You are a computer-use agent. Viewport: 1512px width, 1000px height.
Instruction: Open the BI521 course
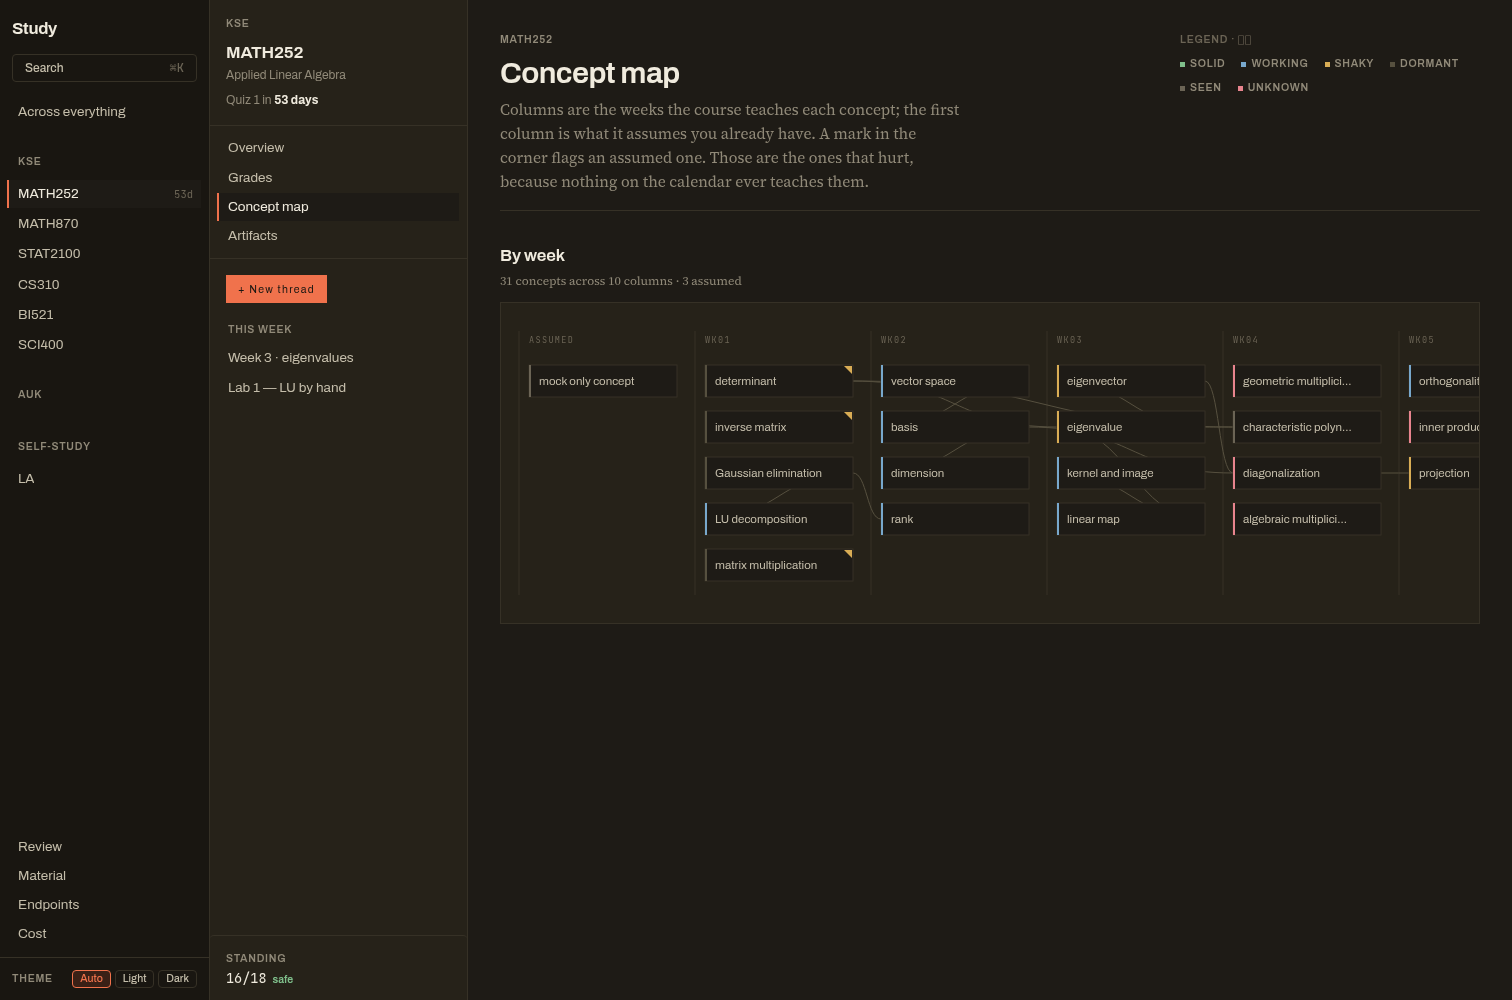click(x=104, y=315)
